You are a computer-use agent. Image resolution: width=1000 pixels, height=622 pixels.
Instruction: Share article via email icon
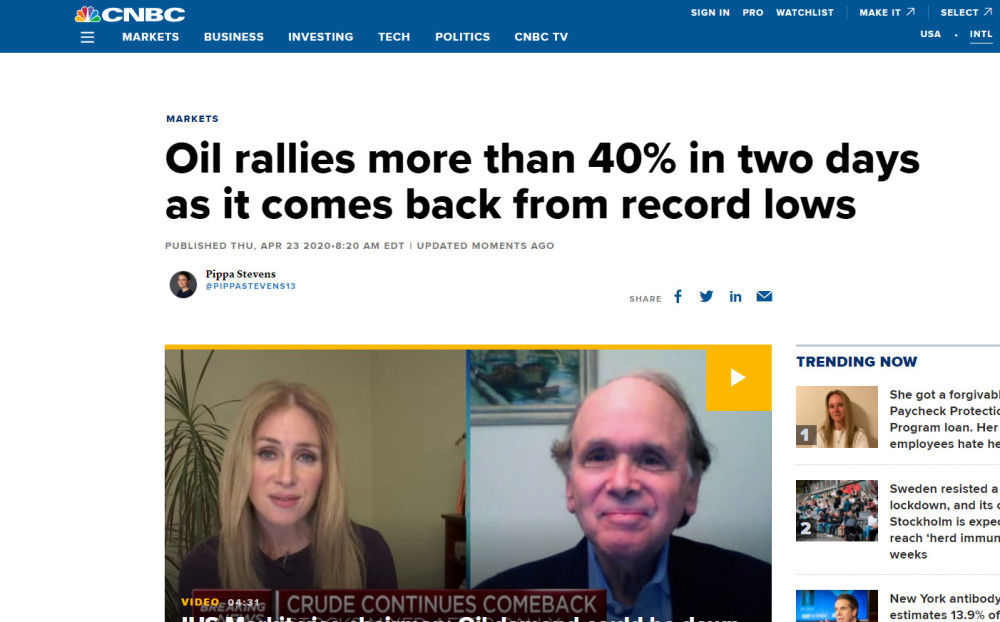[x=764, y=296]
